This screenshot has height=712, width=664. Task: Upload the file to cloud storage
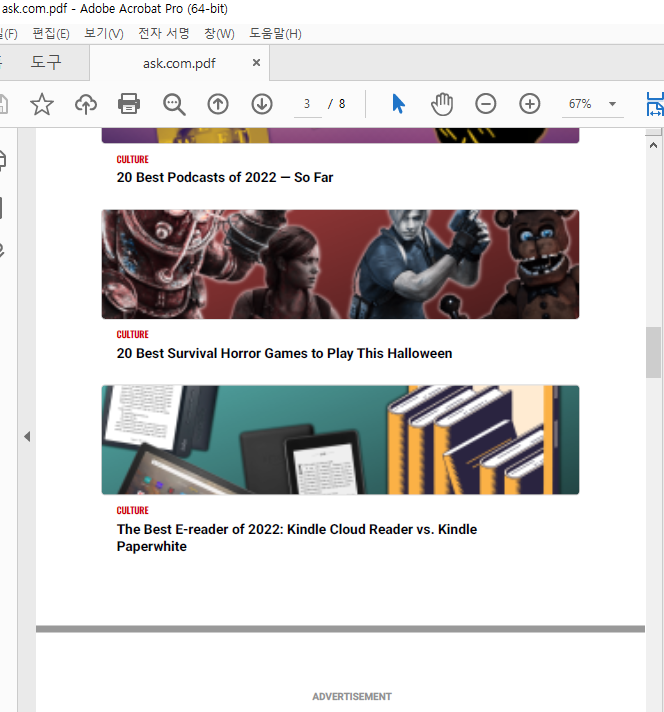point(85,104)
